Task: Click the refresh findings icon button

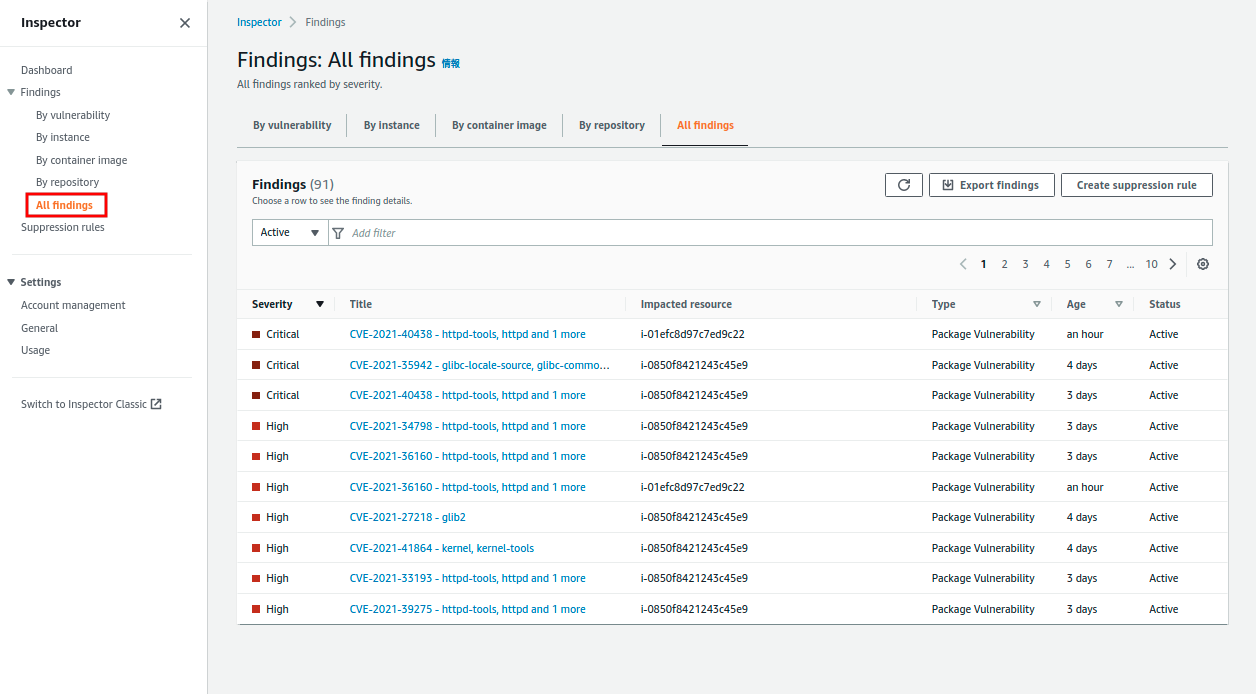Action: 903,185
